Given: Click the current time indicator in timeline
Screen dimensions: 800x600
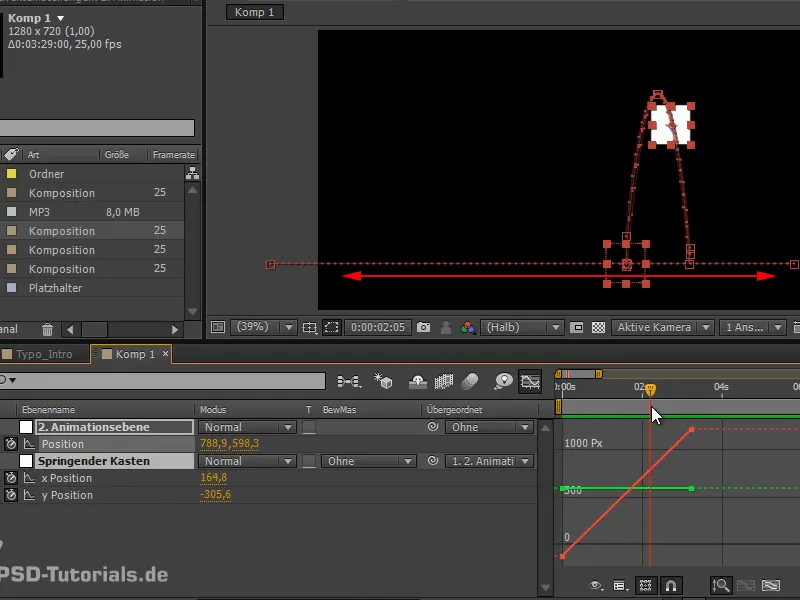Looking at the screenshot, I should [650, 389].
